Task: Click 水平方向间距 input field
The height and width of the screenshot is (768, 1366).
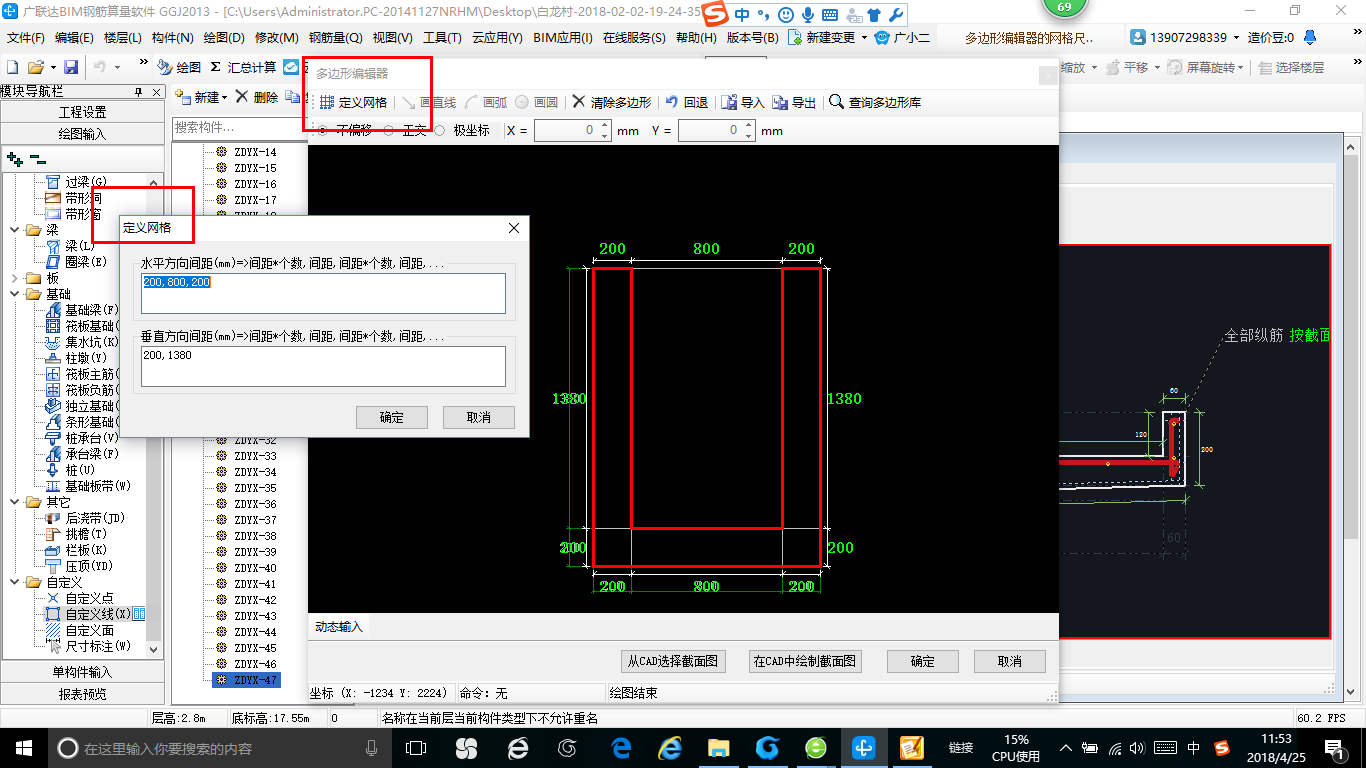Action: click(323, 293)
